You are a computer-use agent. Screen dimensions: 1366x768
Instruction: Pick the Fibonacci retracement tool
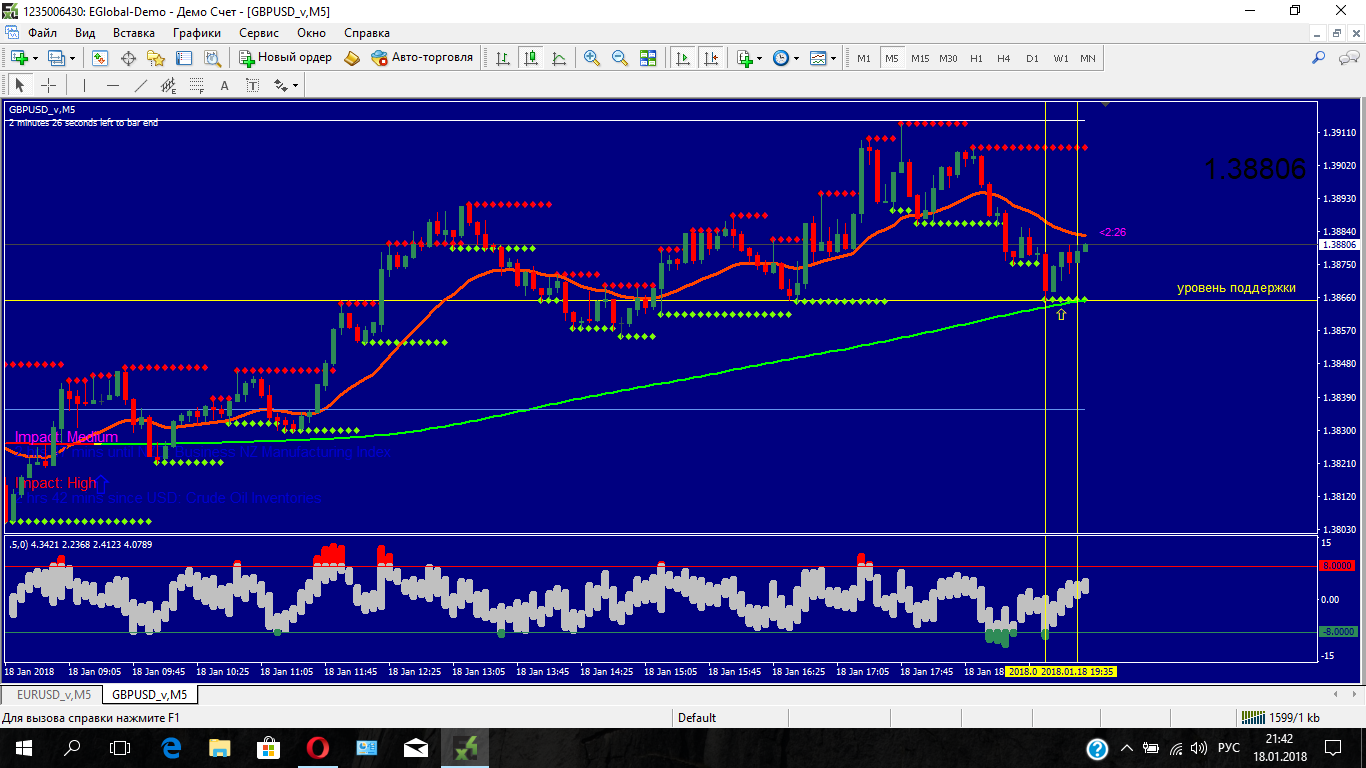tap(197, 86)
